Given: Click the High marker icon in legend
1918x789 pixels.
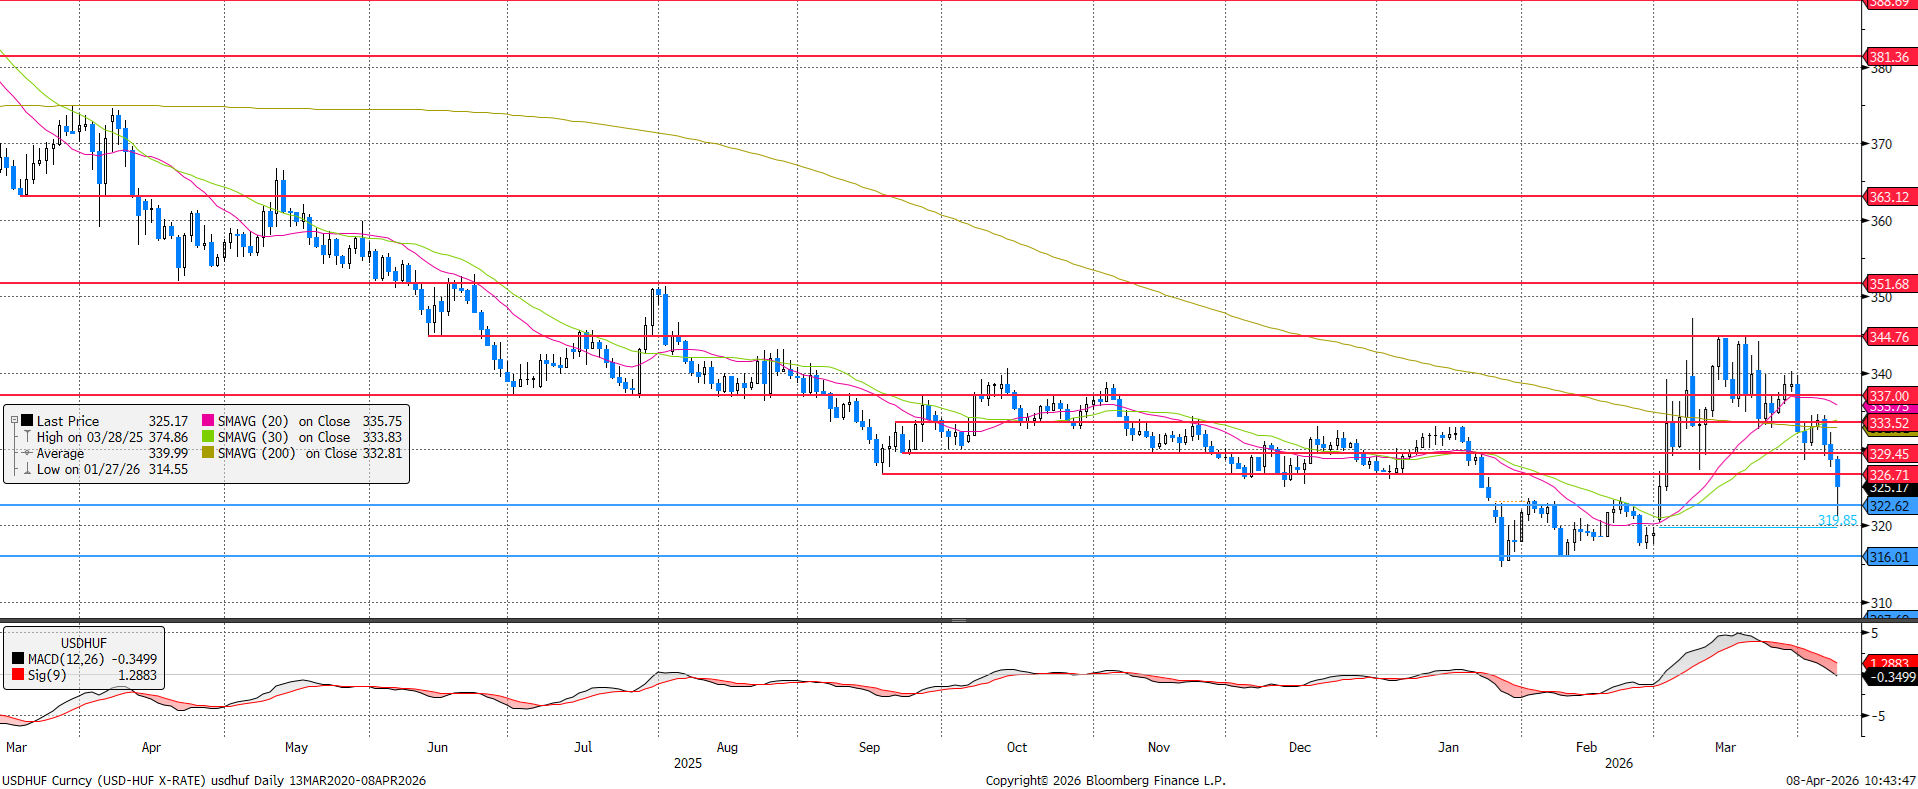Looking at the screenshot, I should (x=27, y=437).
